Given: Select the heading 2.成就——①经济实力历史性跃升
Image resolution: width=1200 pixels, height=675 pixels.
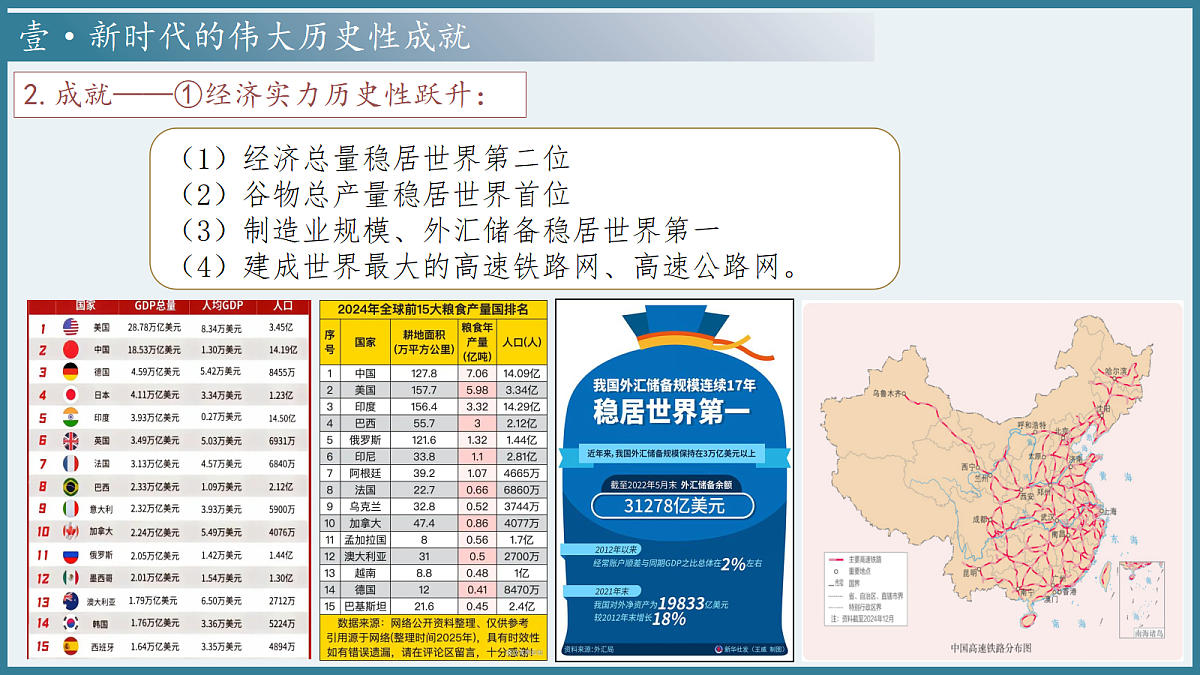Looking at the screenshot, I should click(255, 94).
